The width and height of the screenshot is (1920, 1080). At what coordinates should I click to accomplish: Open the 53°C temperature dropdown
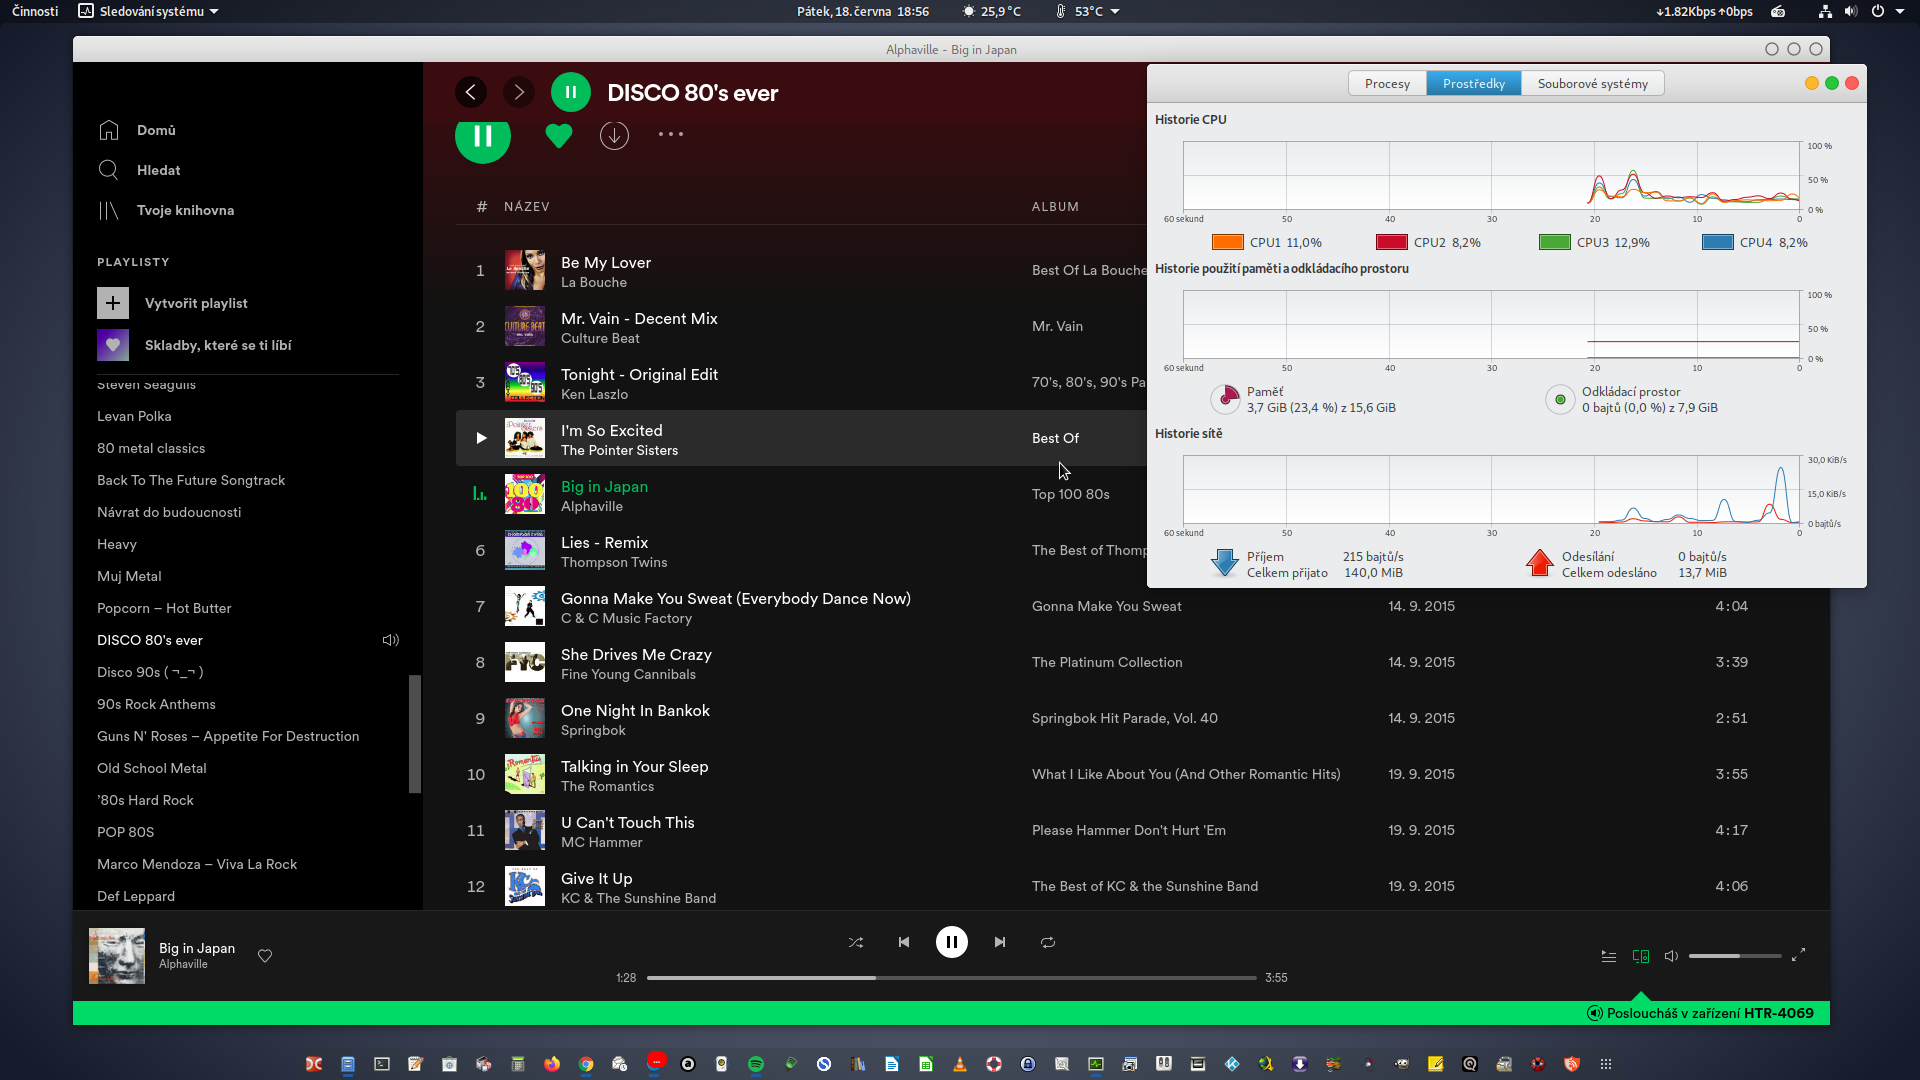tap(1088, 11)
